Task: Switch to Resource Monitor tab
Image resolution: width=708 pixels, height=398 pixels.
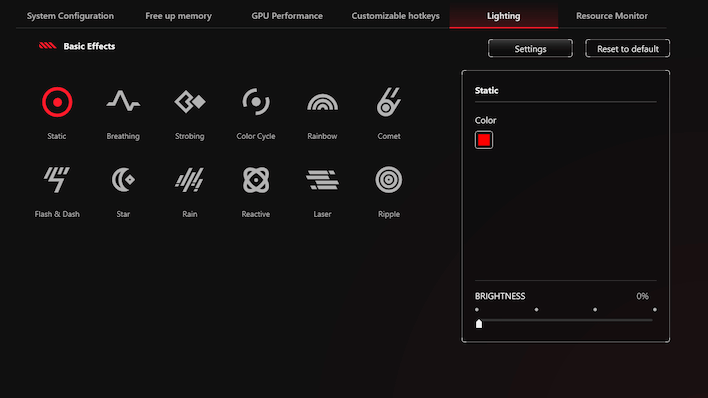Action: point(612,16)
